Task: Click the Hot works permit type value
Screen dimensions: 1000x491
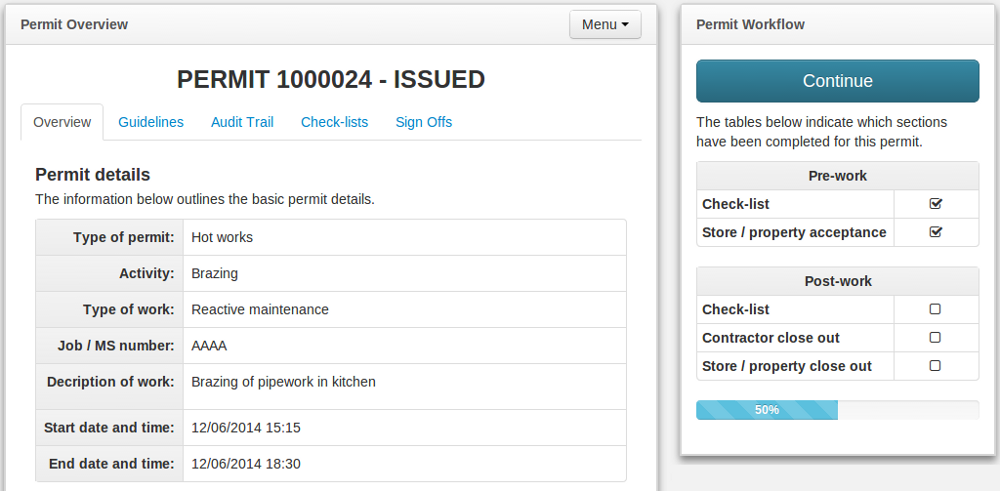Action: click(x=222, y=238)
